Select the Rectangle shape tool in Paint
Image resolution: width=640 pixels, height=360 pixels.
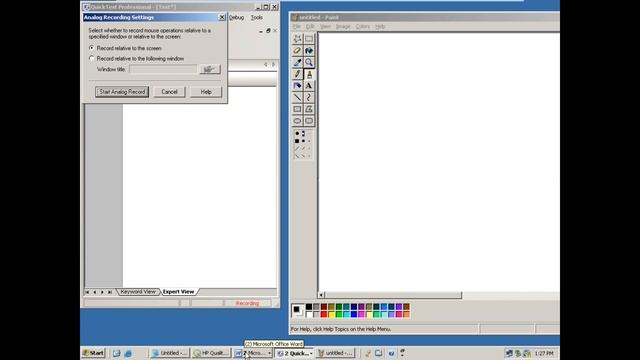point(297,109)
